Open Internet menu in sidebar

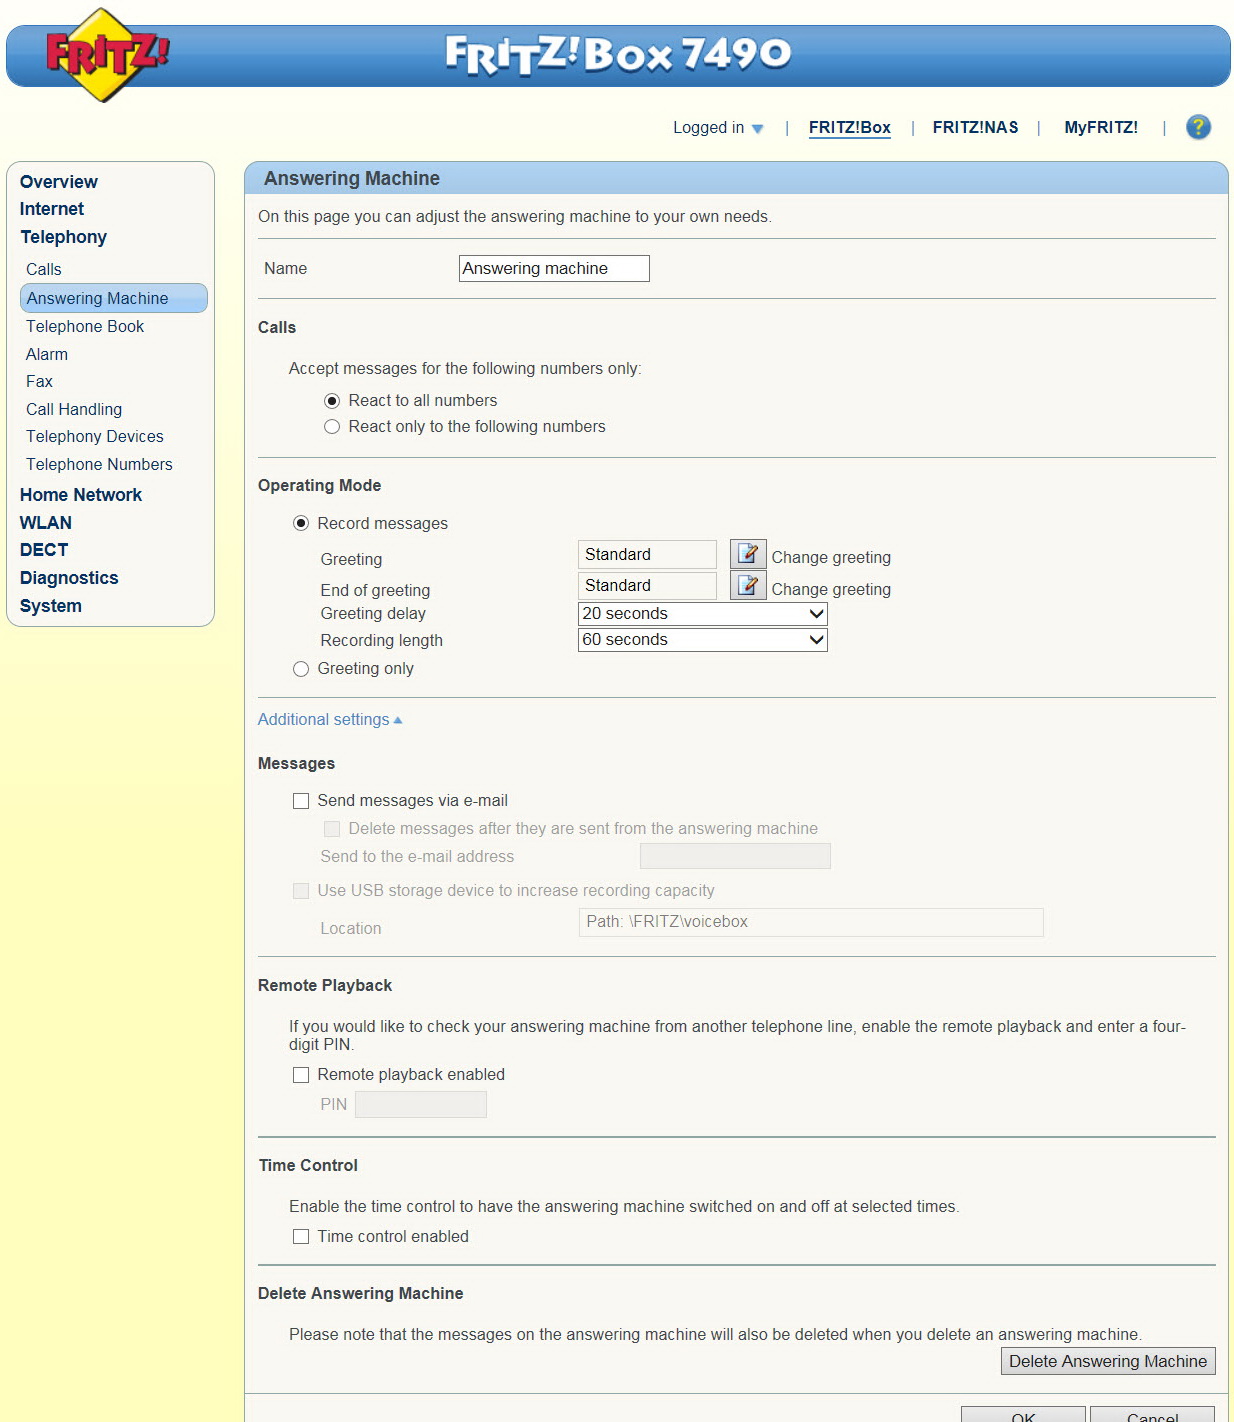tap(52, 209)
